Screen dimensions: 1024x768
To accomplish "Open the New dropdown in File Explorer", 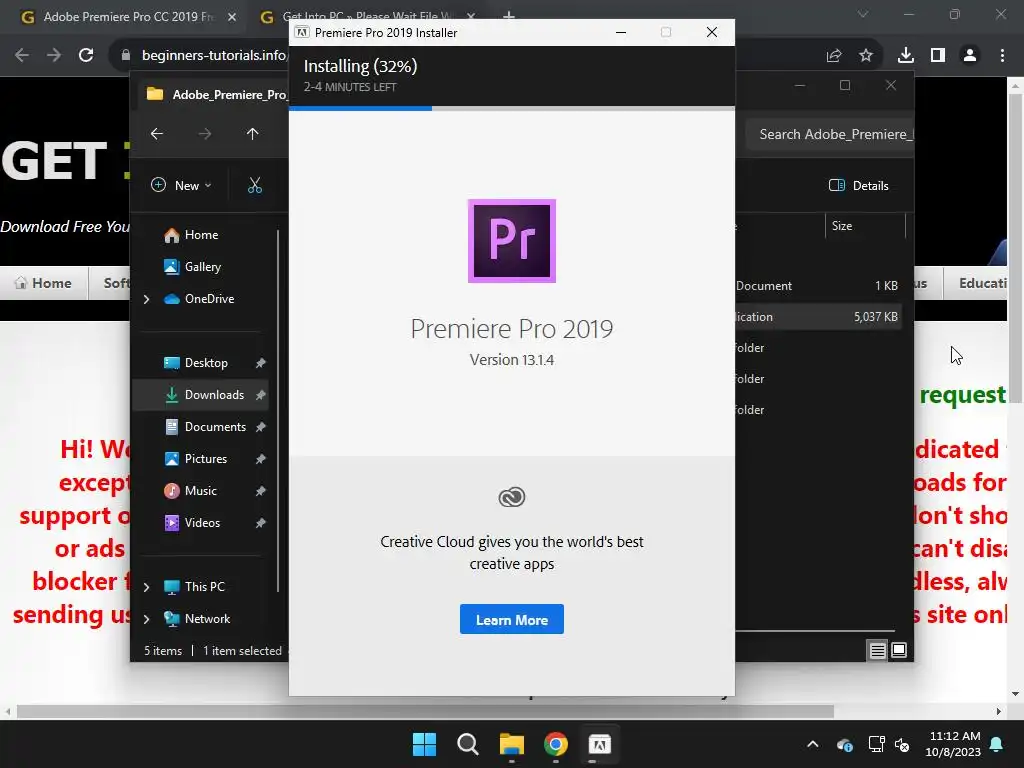I will (182, 185).
